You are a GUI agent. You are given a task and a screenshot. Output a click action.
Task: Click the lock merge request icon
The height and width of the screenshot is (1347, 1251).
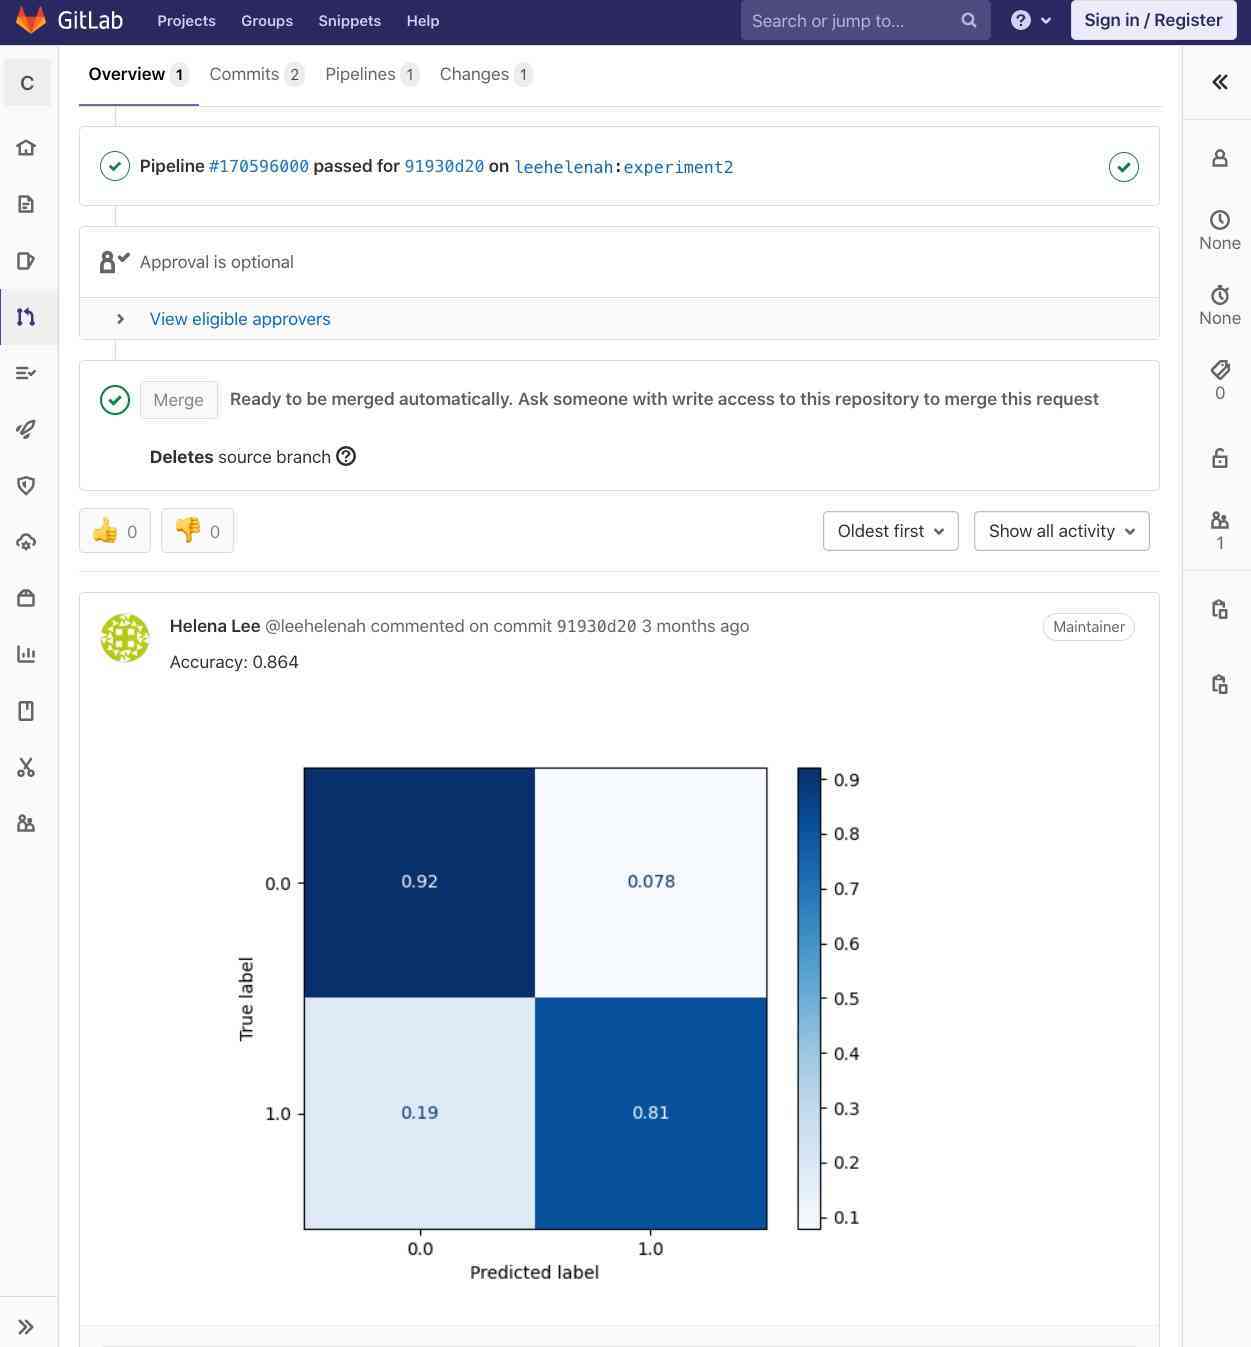(x=1219, y=458)
